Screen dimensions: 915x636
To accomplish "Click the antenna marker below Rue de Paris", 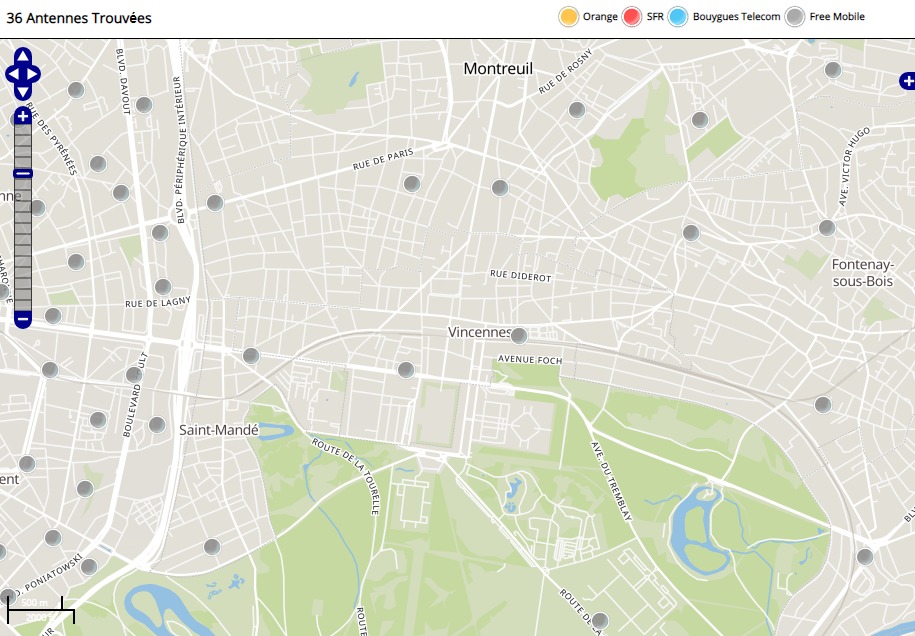I will pos(411,184).
